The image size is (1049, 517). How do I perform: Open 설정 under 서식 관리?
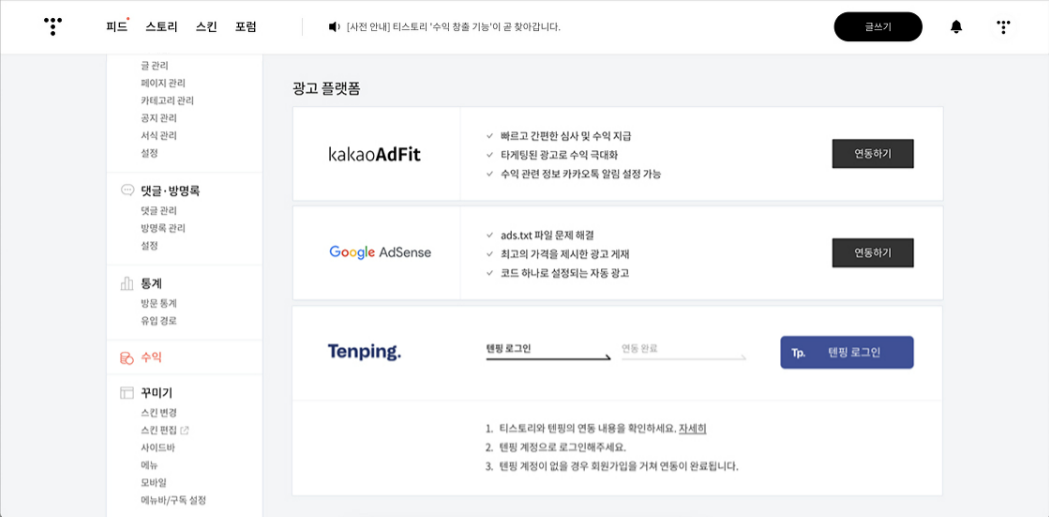149,153
